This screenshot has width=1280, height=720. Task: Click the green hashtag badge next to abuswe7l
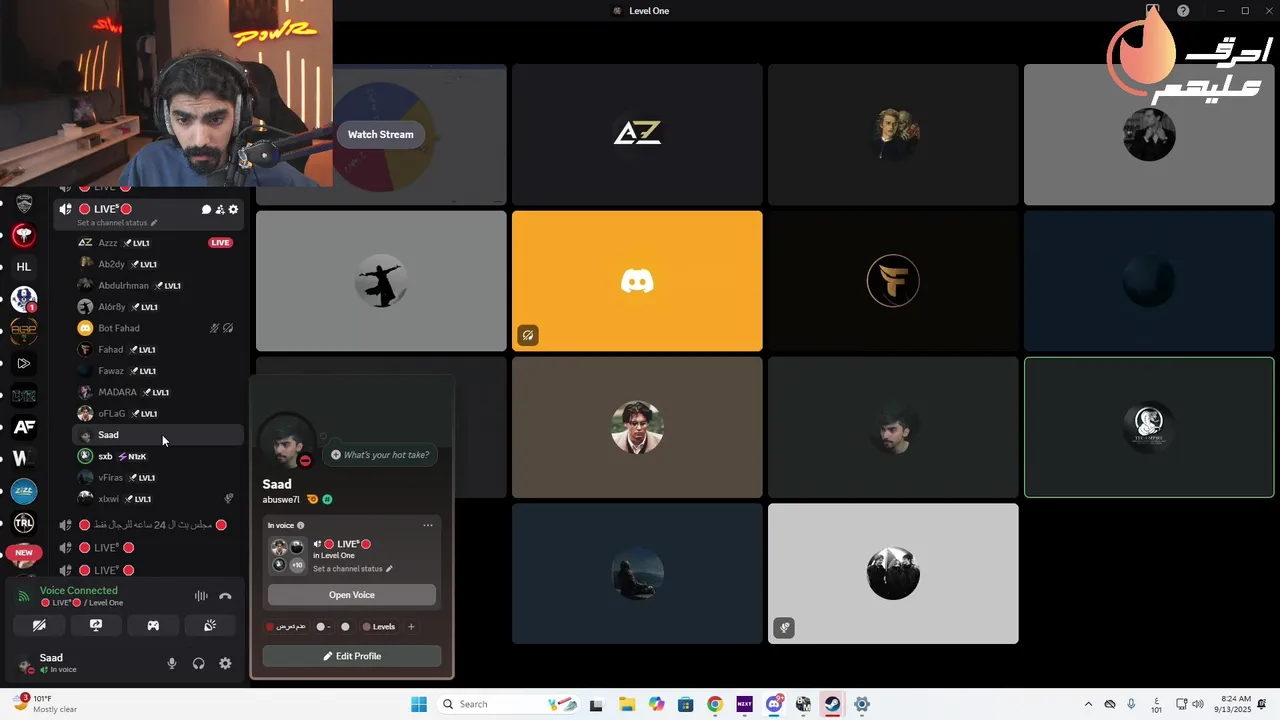(327, 499)
